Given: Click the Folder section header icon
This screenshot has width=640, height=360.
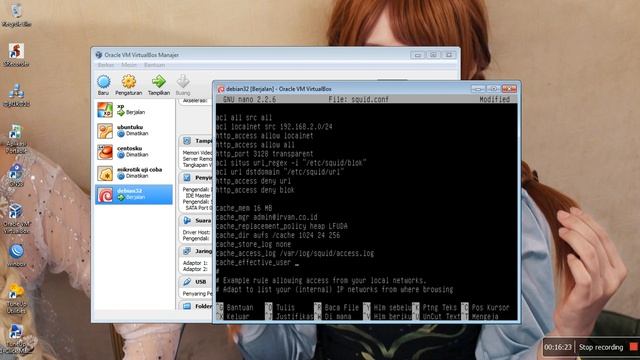Looking at the screenshot, I should pos(187,306).
